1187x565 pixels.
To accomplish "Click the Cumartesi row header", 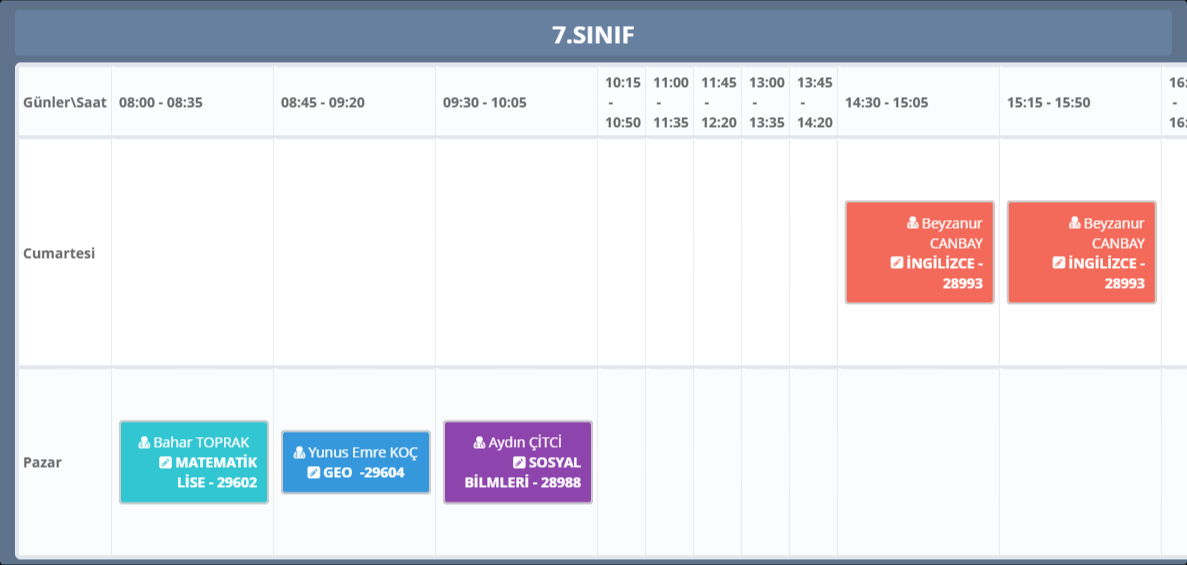I will pyautogui.click(x=59, y=253).
